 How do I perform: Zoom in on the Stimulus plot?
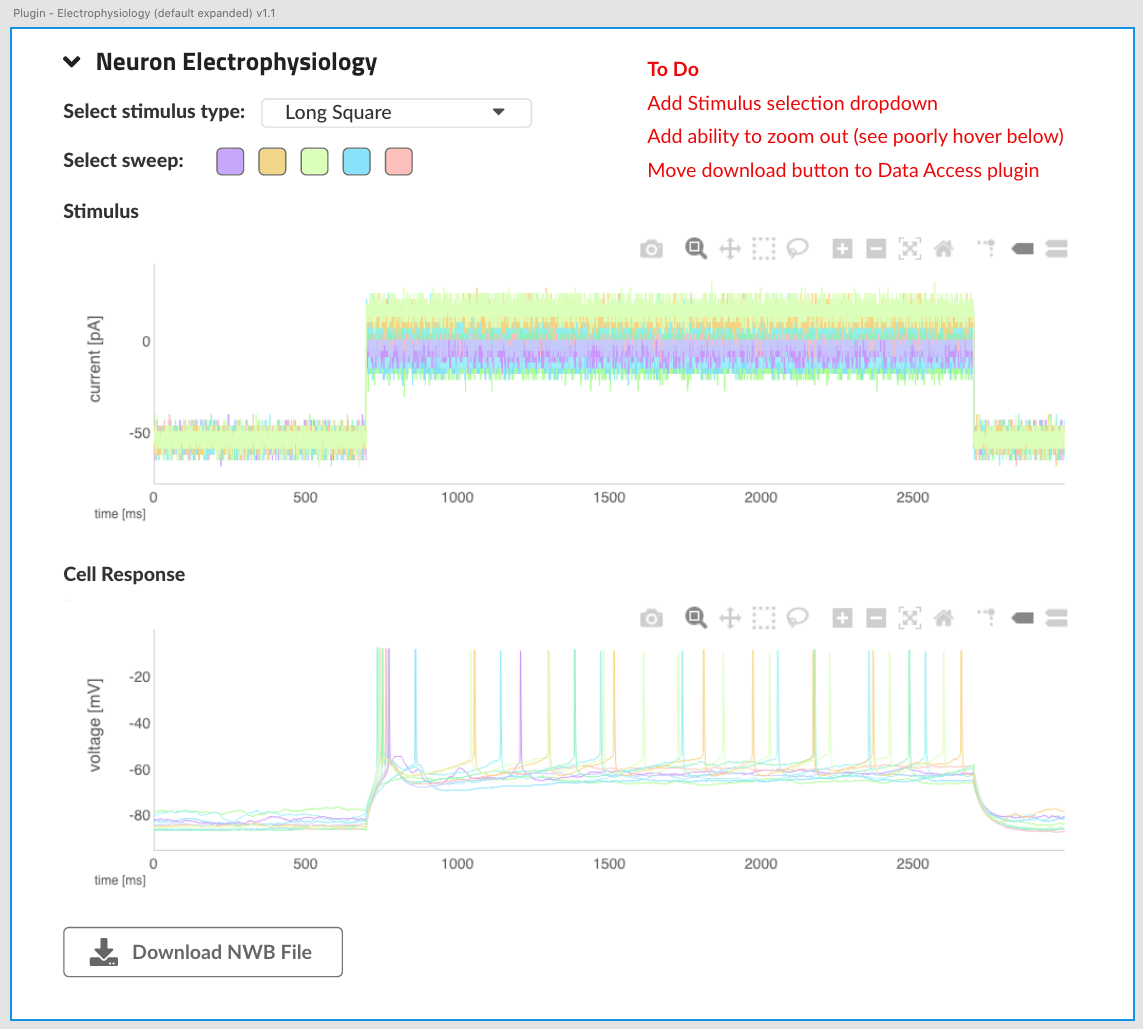[x=843, y=249]
